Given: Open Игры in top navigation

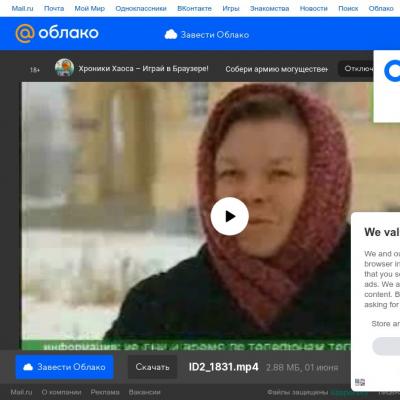Looking at the screenshot, I should tap(231, 8).
